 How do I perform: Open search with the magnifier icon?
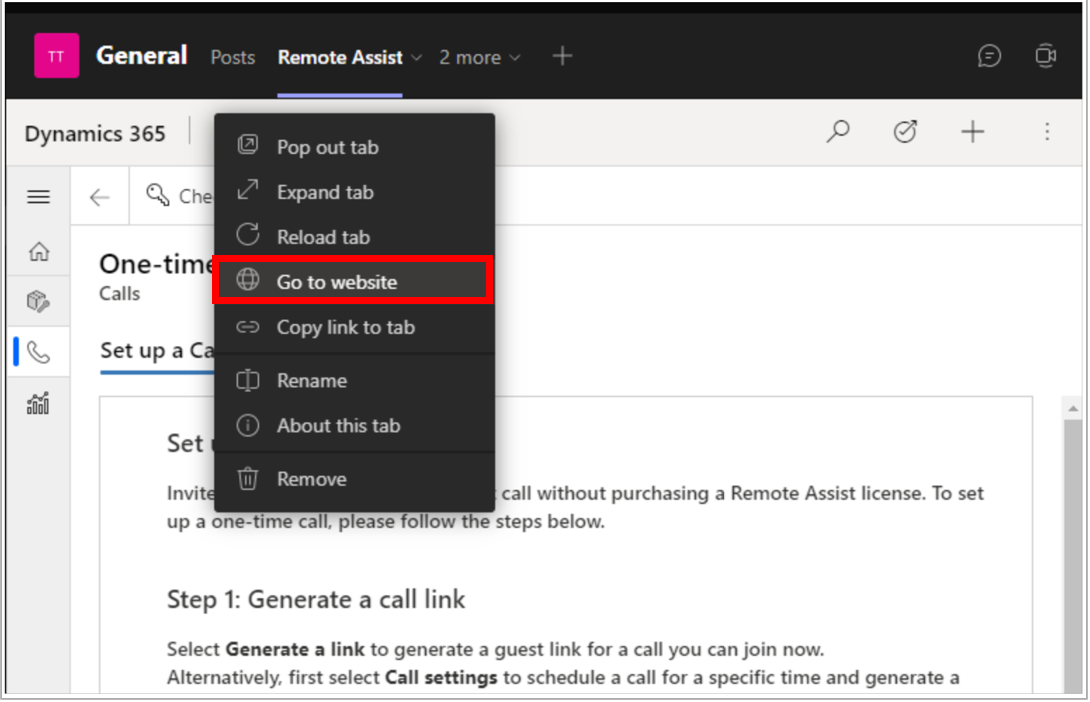tap(838, 131)
